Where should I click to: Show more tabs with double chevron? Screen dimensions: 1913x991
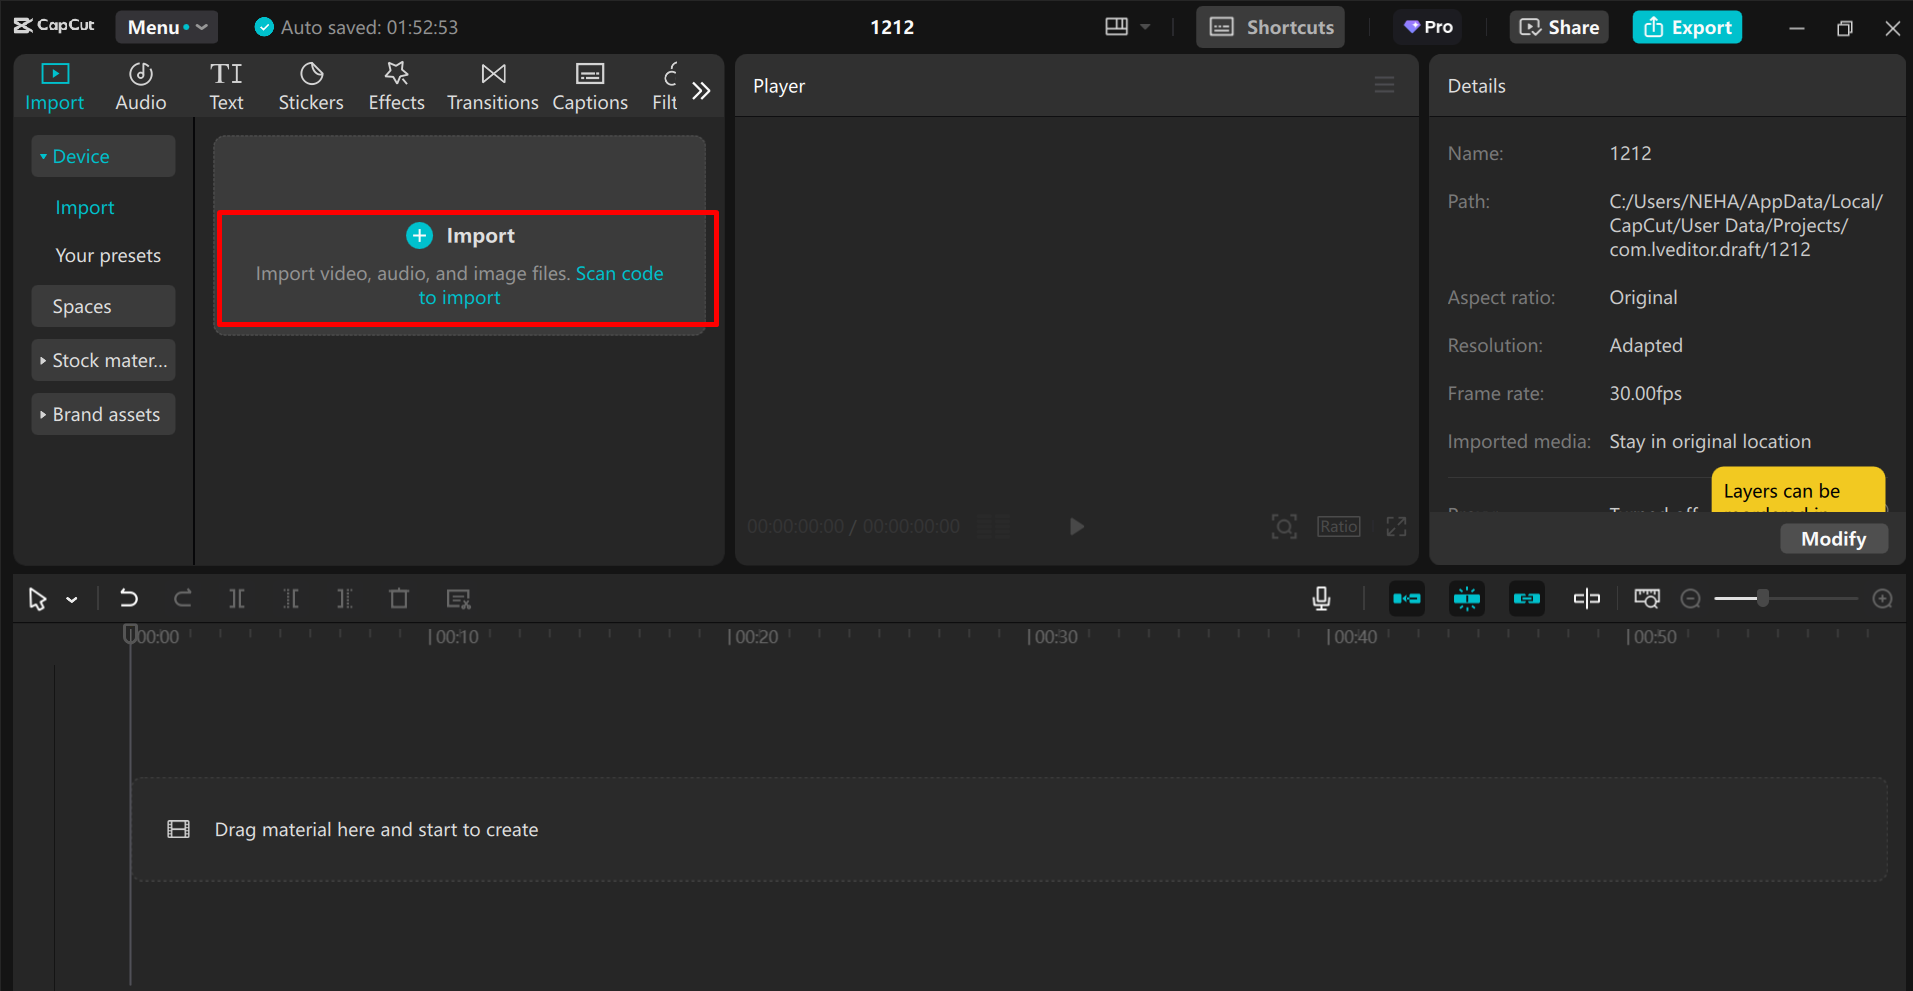pos(702,91)
